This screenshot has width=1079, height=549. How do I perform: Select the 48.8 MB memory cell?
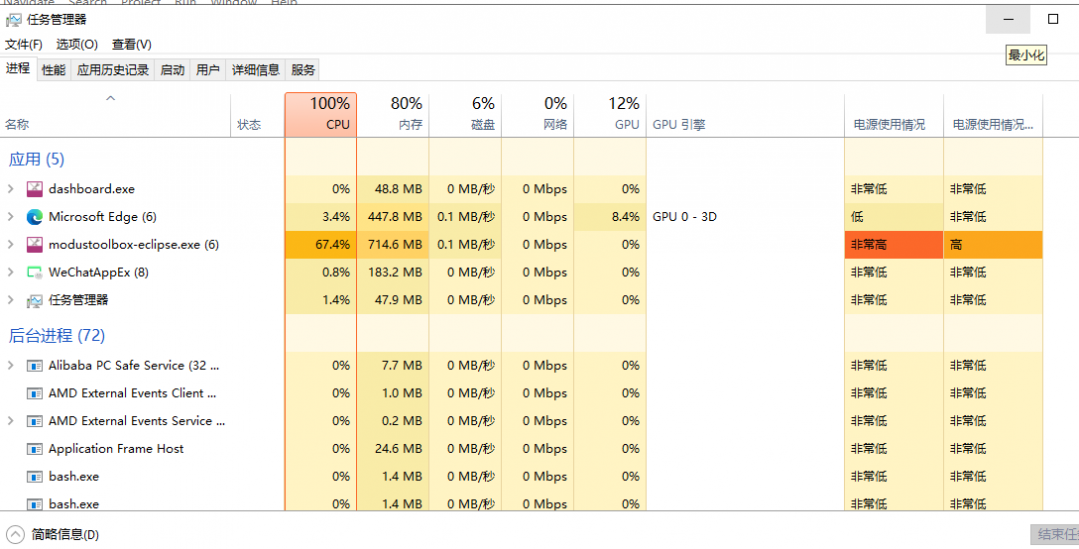[393, 189]
